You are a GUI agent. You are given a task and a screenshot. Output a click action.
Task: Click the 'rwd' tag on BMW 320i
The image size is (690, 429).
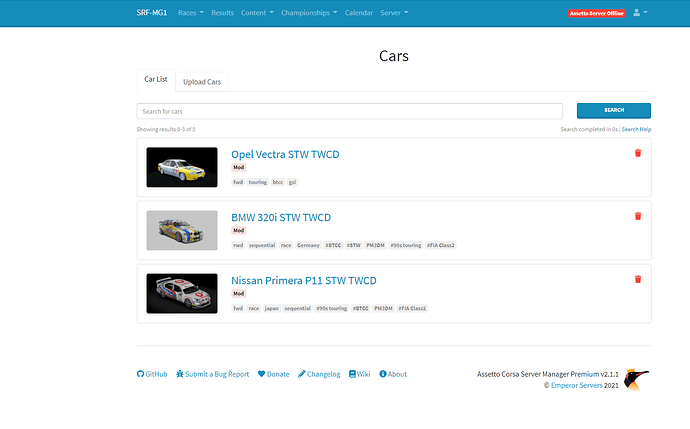click(x=238, y=245)
